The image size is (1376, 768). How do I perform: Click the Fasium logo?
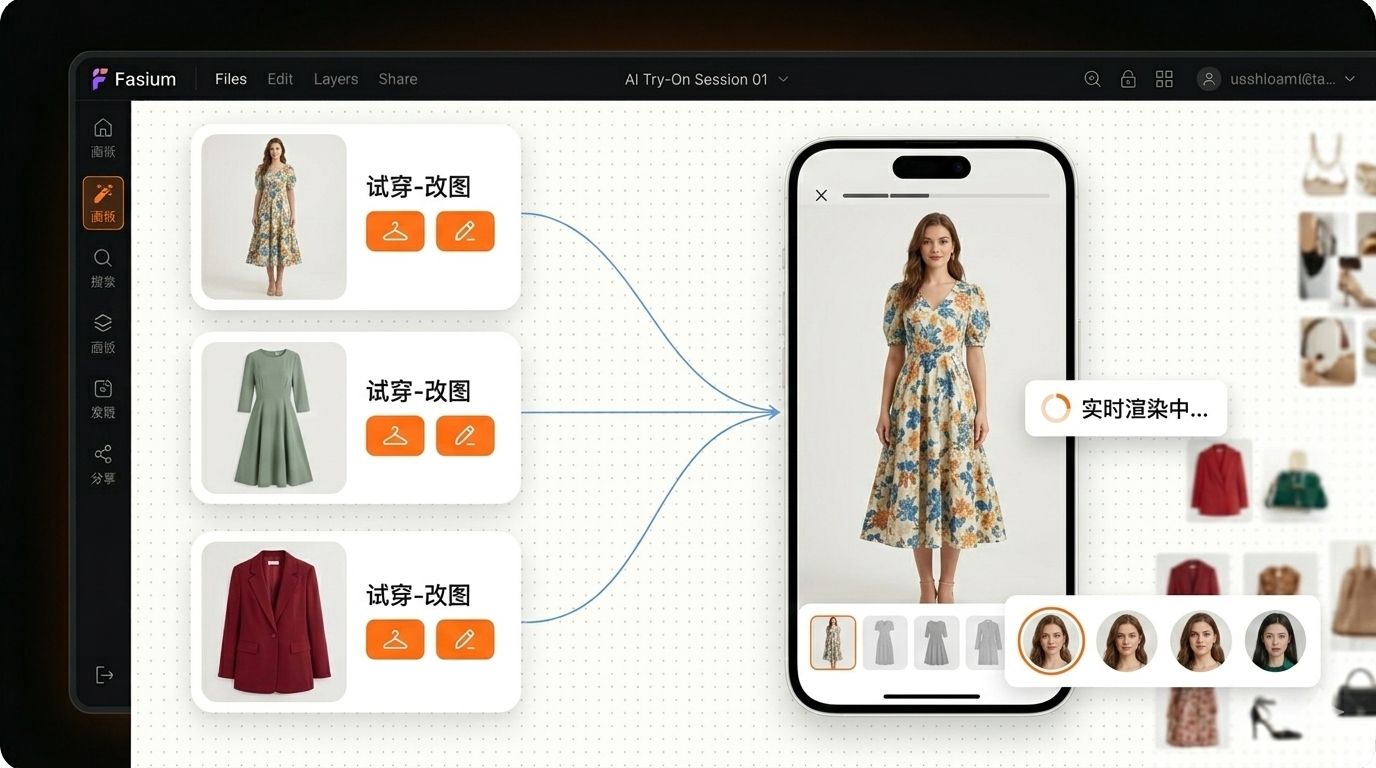tap(134, 79)
